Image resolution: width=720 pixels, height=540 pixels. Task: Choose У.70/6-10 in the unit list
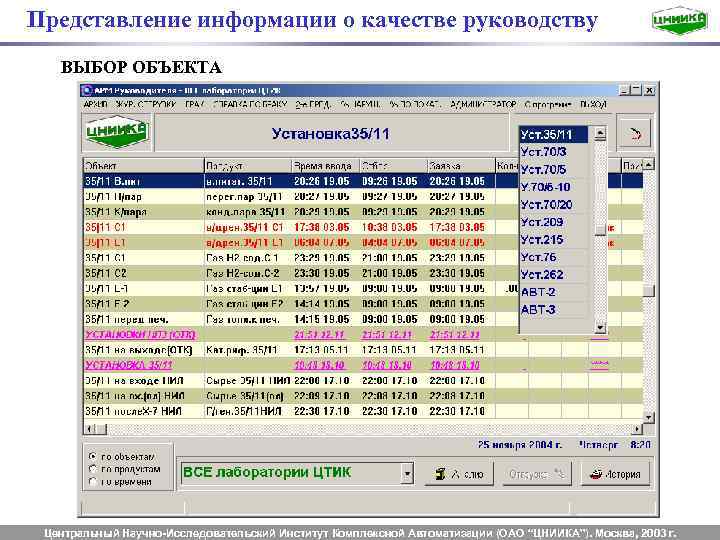click(554, 187)
